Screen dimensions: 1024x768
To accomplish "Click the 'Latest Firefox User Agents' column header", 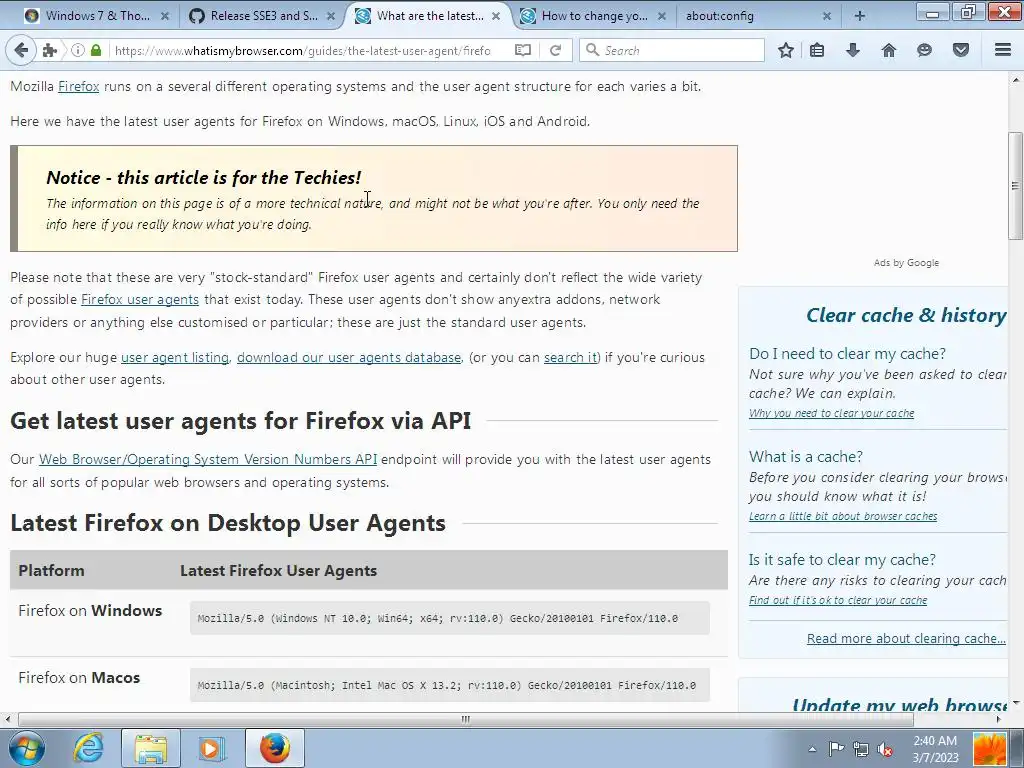I will [x=278, y=571].
